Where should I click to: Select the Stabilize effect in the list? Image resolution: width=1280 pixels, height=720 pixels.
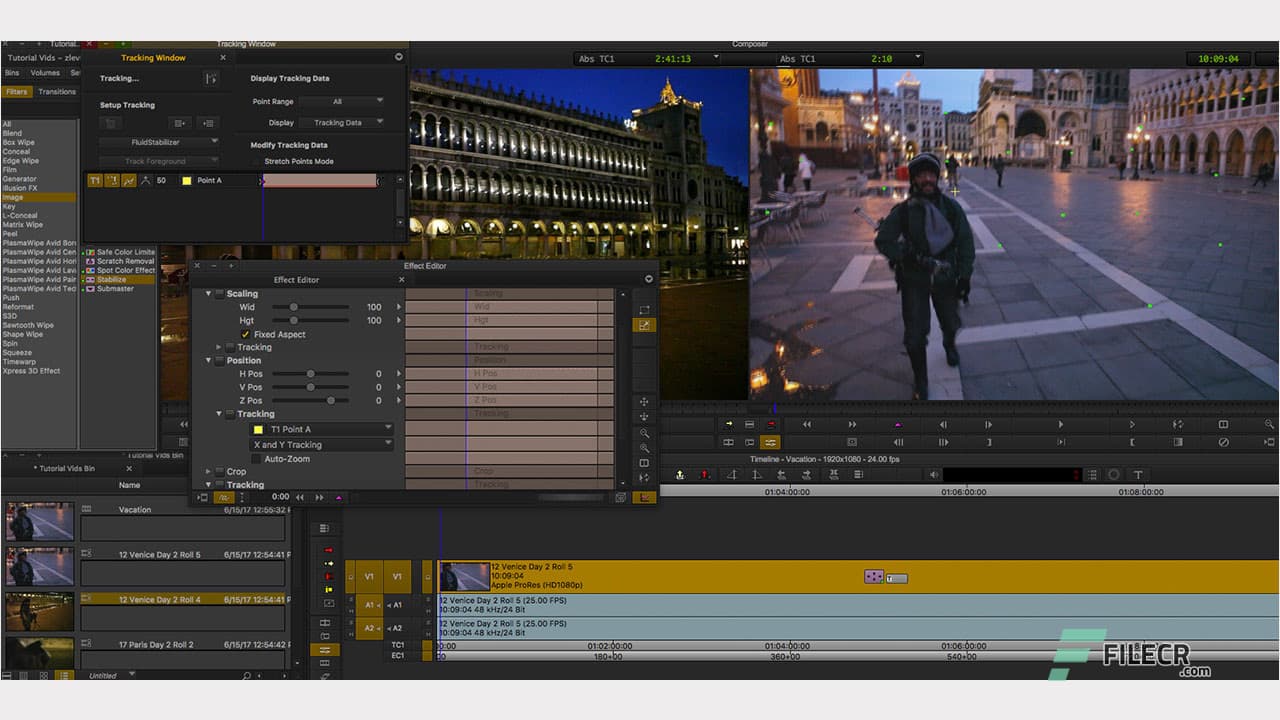pos(119,279)
